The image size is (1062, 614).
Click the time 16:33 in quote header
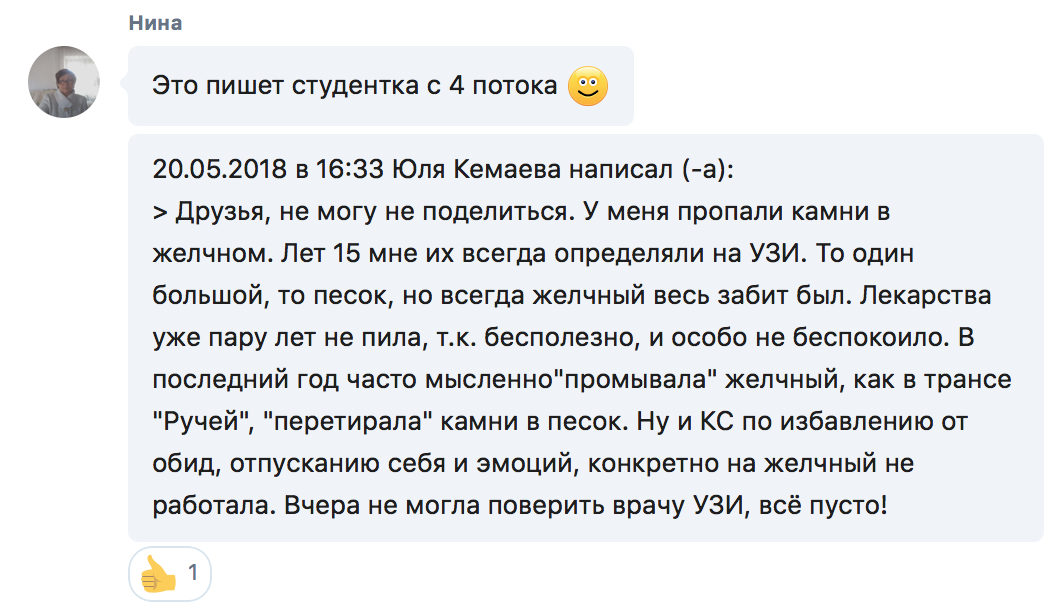pos(349,169)
